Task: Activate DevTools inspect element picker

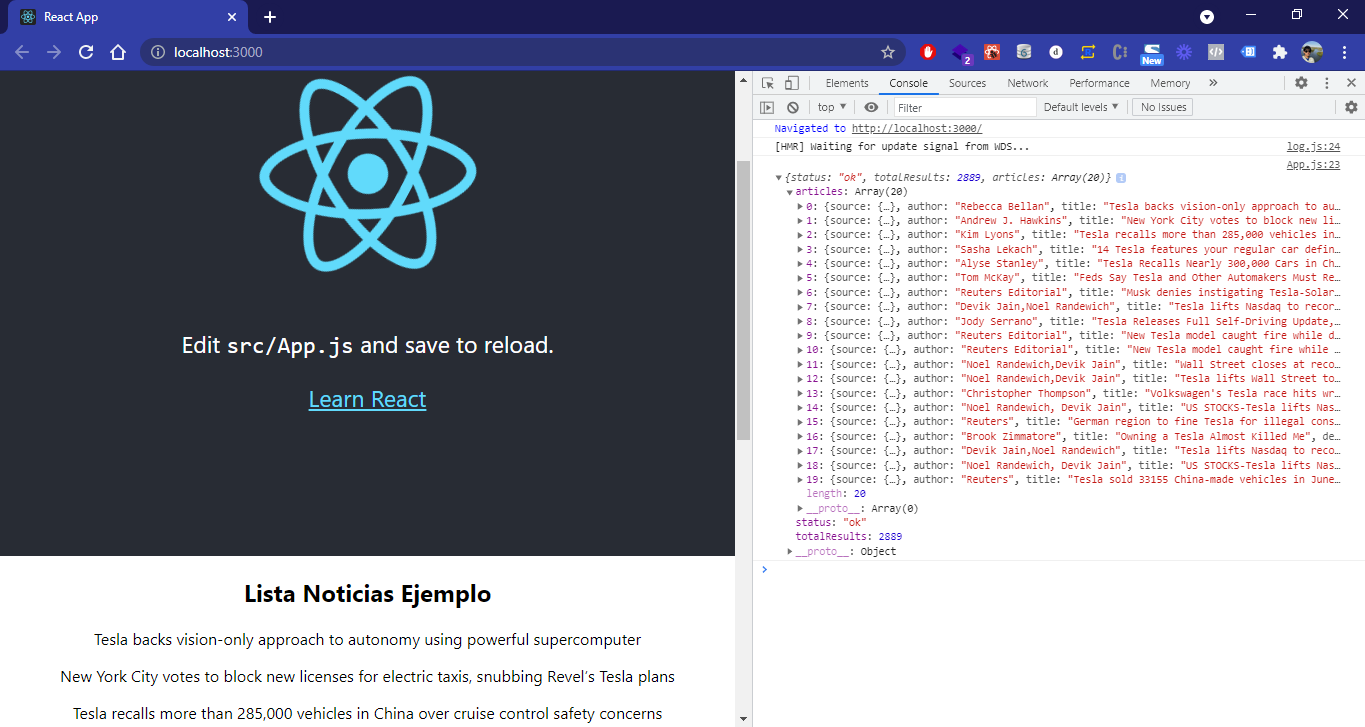Action: click(x=768, y=83)
